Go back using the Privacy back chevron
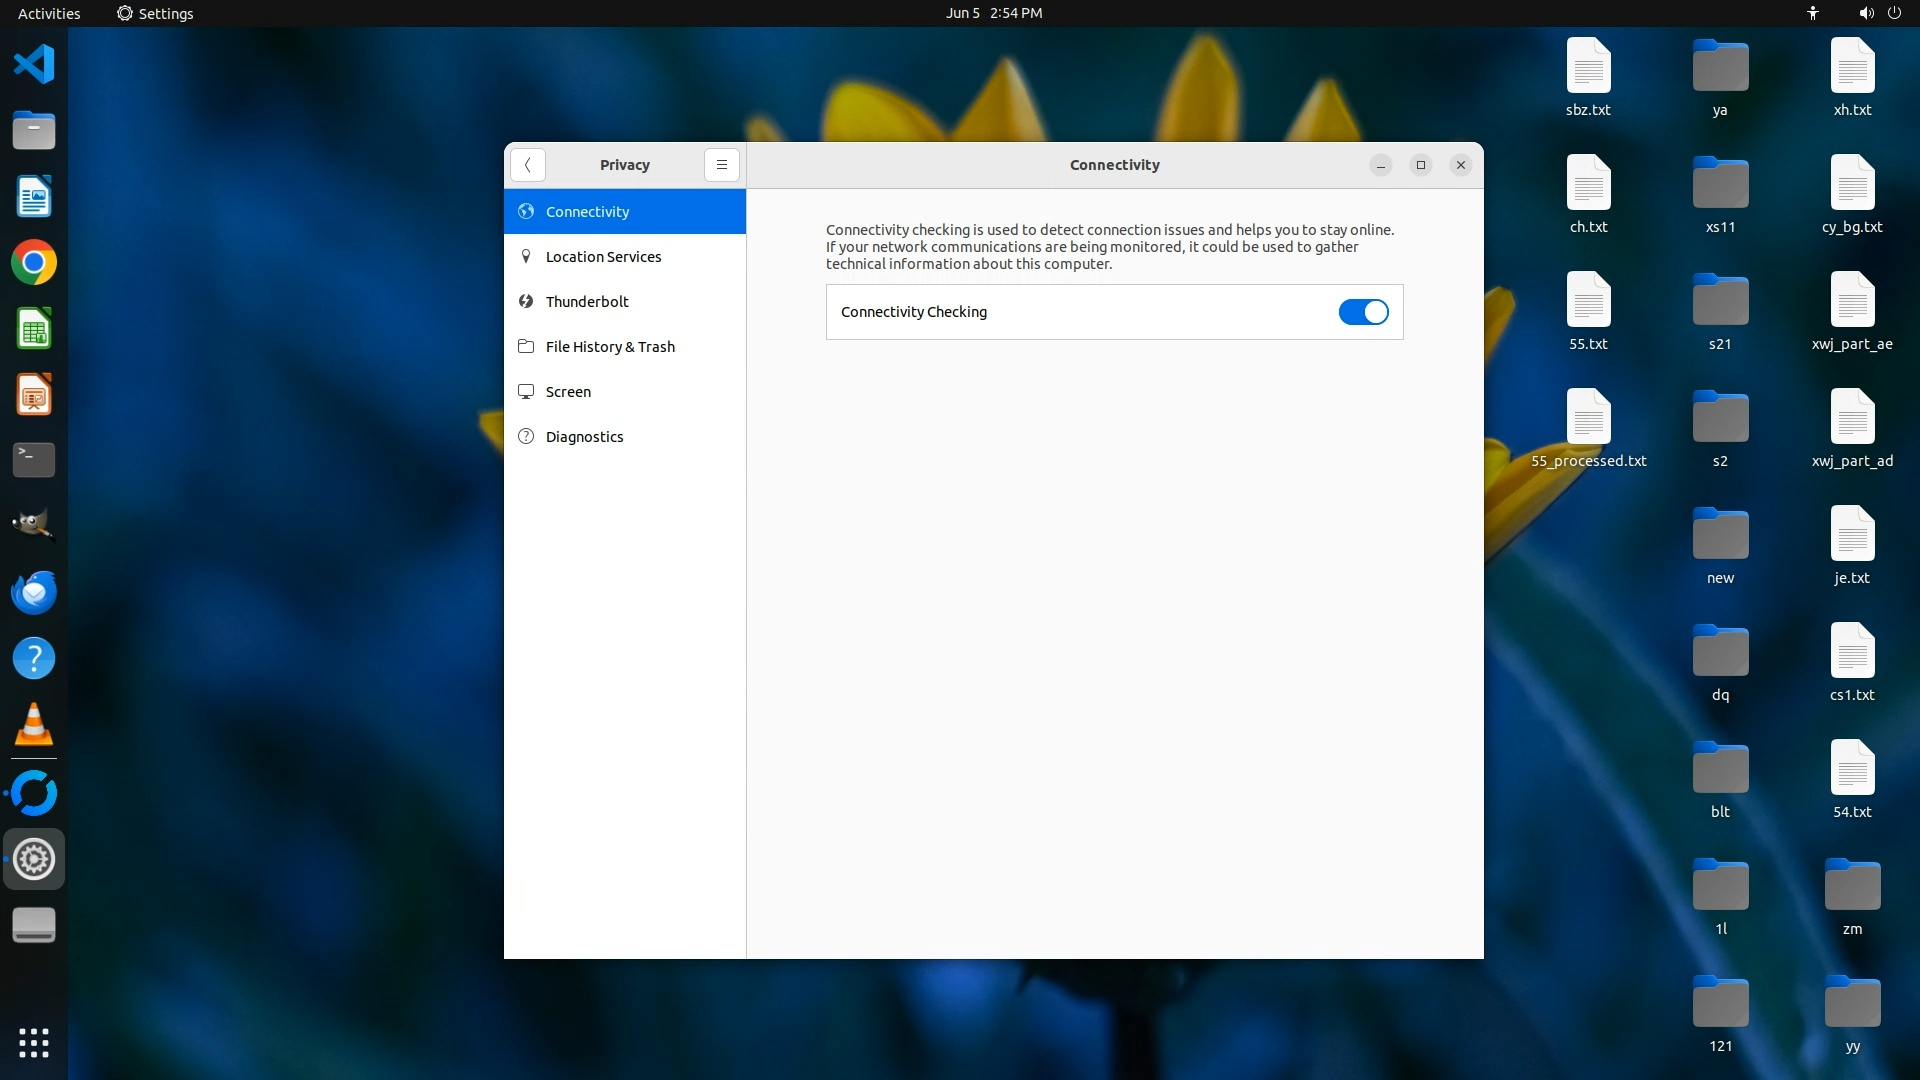The height and width of the screenshot is (1080, 1920). click(x=527, y=165)
